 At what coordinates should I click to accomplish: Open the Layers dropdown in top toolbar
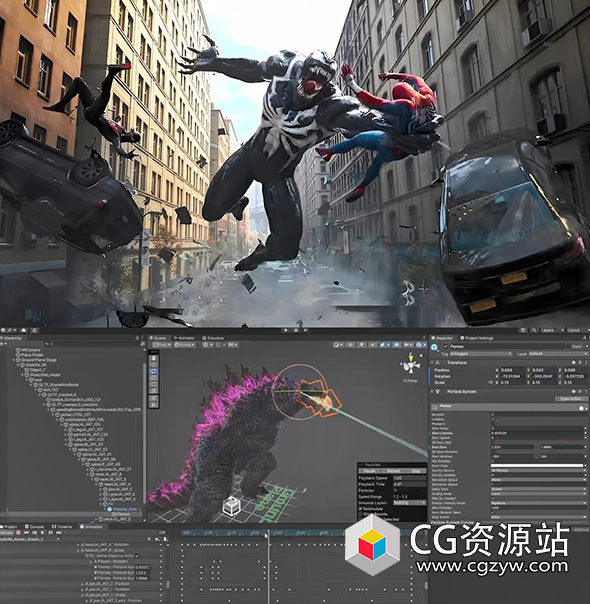[553, 330]
